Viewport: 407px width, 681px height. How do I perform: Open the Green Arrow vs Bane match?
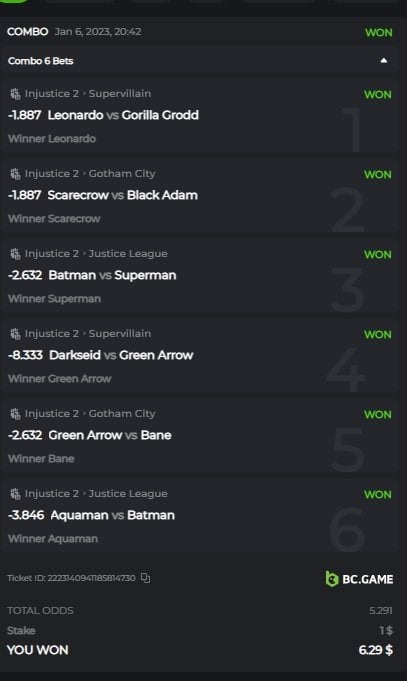tap(110, 435)
